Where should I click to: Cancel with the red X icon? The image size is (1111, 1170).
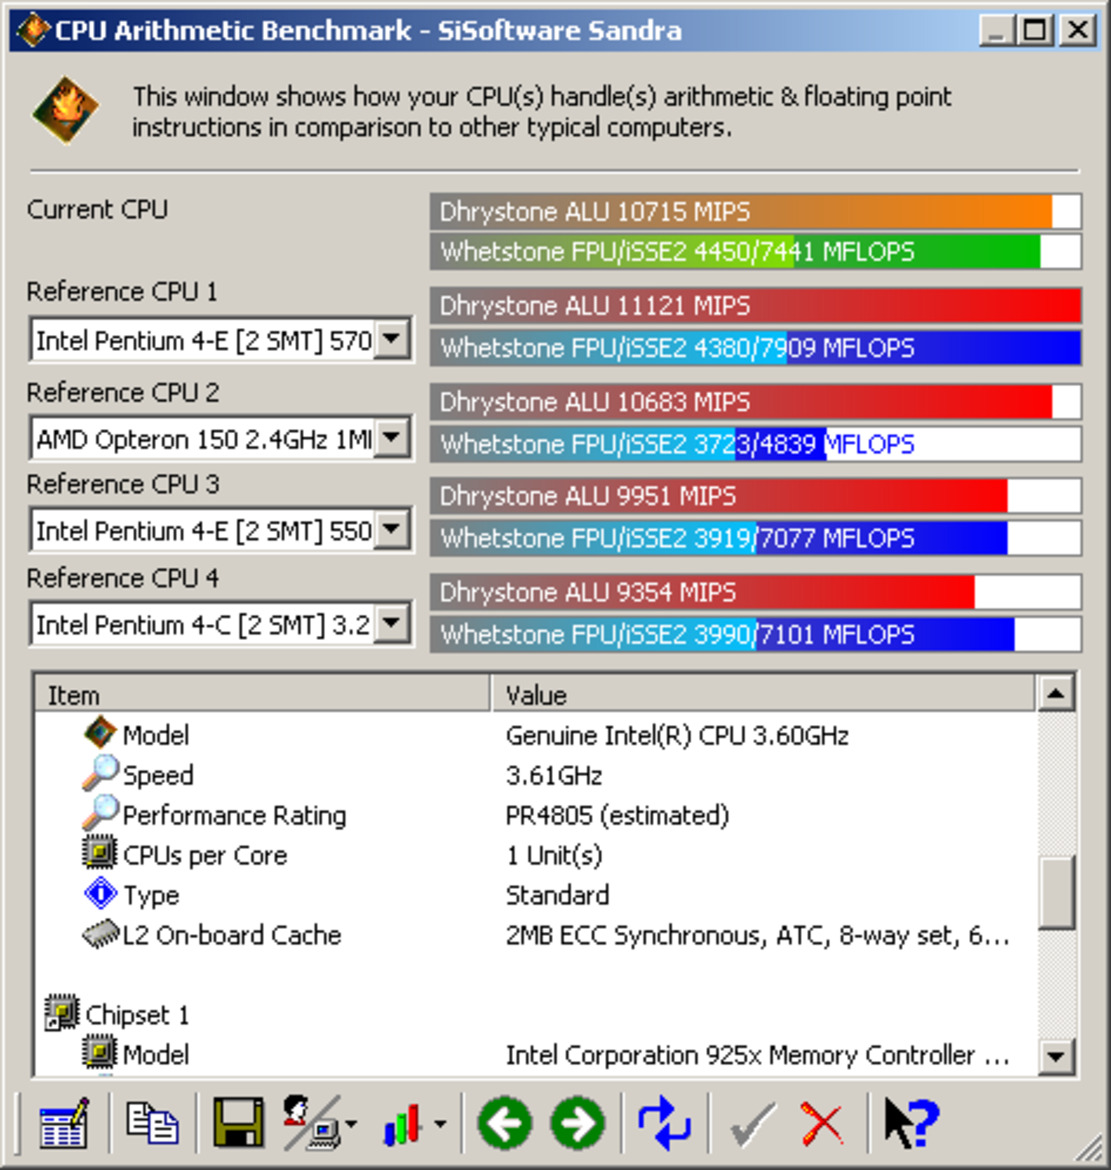click(x=821, y=1124)
